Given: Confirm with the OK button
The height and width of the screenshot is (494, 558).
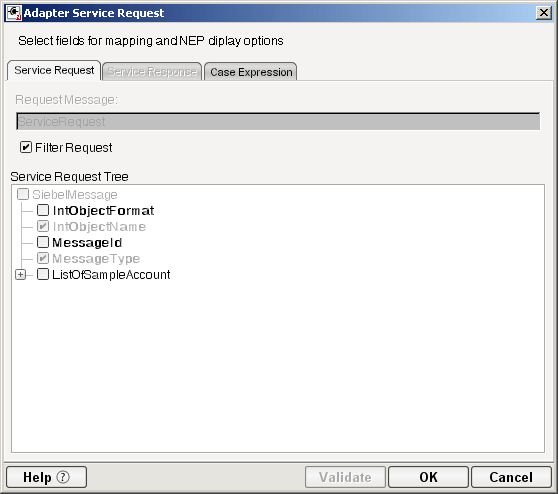Looking at the screenshot, I should 428,477.
